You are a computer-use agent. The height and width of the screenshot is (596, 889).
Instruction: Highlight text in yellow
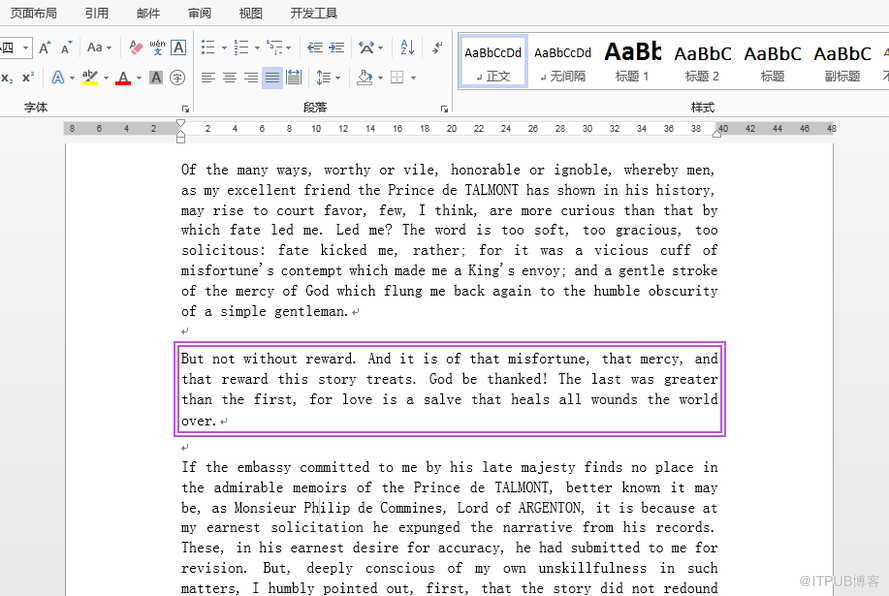click(90, 78)
